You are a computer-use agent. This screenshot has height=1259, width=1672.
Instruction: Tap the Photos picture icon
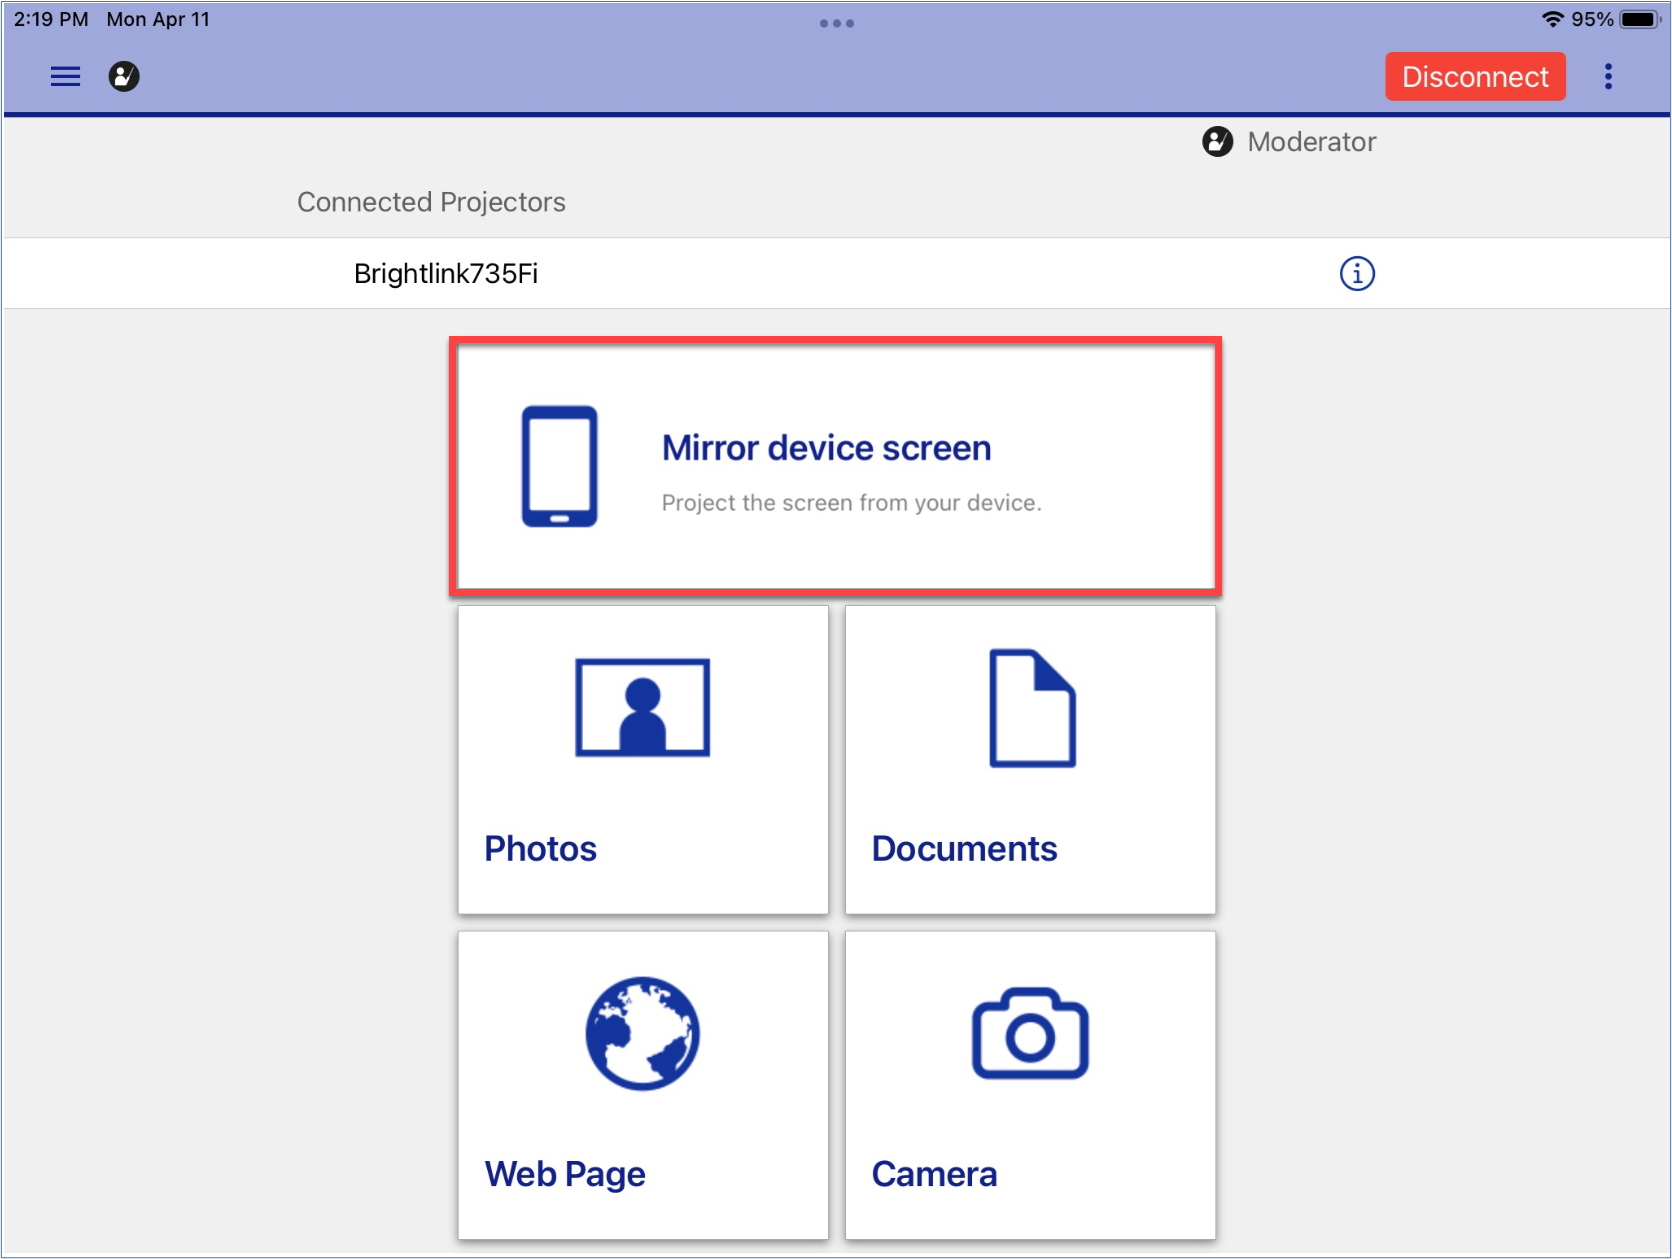click(642, 707)
